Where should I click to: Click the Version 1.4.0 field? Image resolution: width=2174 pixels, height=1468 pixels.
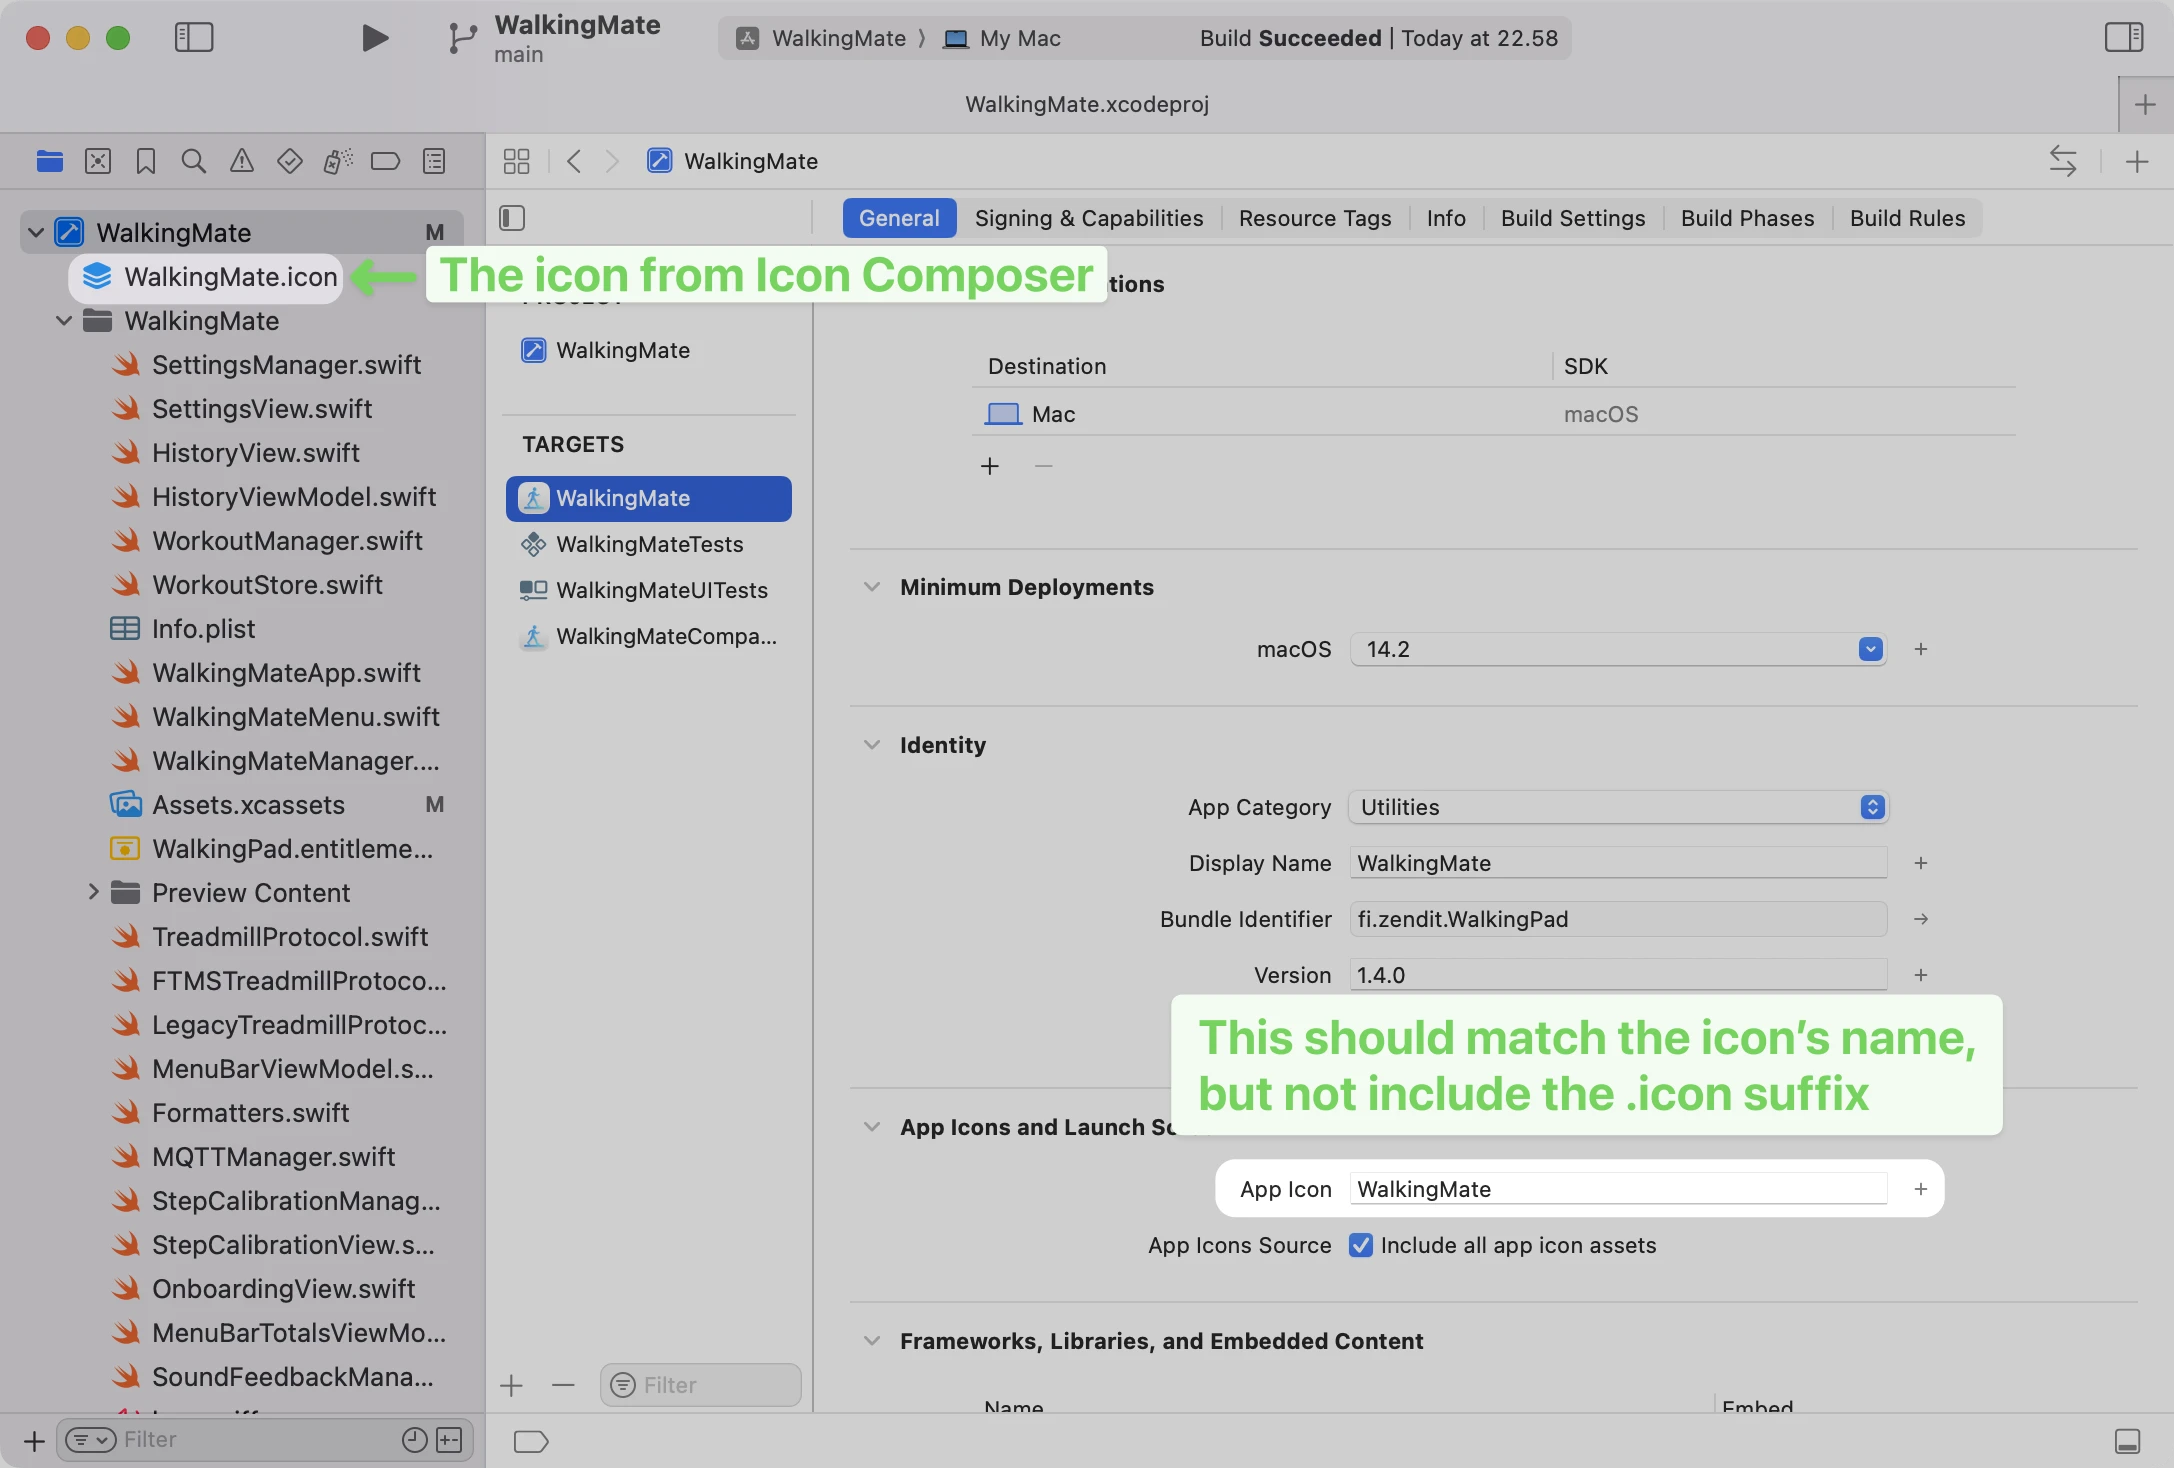(1618, 975)
